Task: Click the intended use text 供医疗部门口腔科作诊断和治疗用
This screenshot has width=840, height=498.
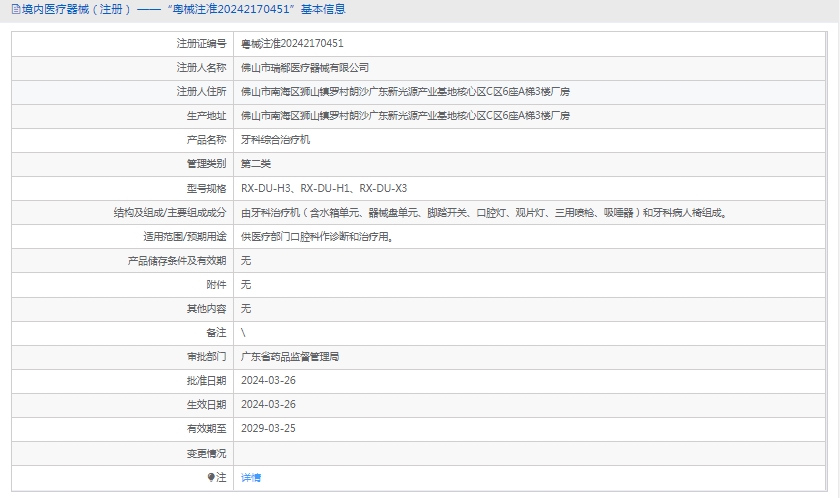Action: click(x=317, y=237)
